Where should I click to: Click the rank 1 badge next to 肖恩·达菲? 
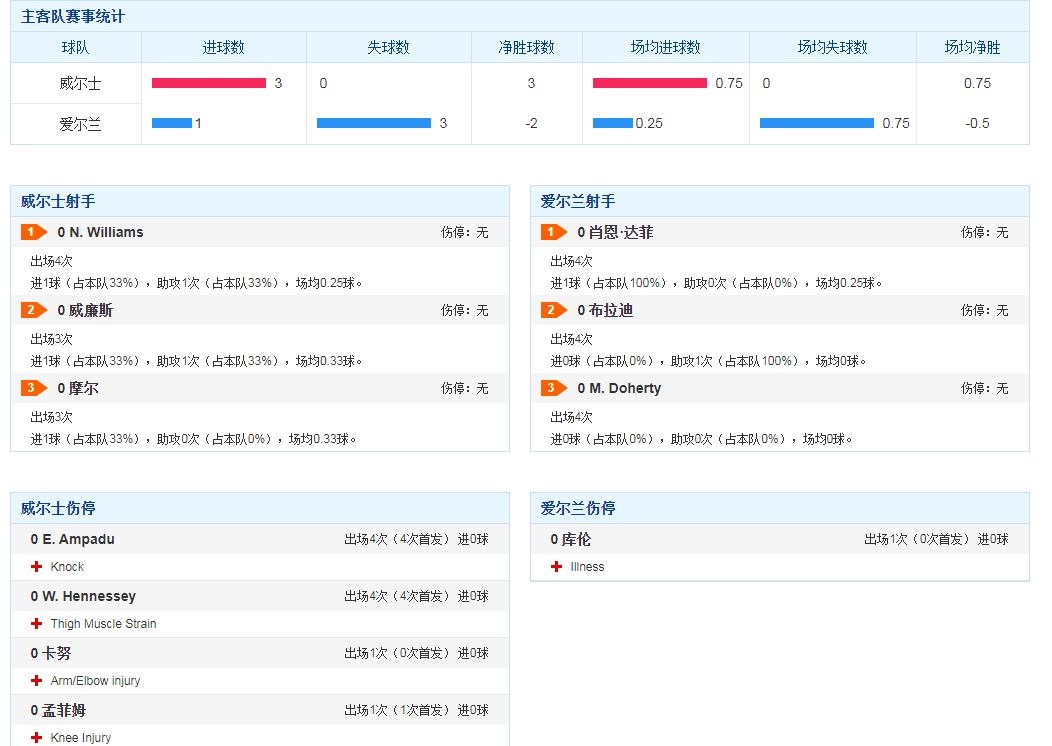pos(554,232)
